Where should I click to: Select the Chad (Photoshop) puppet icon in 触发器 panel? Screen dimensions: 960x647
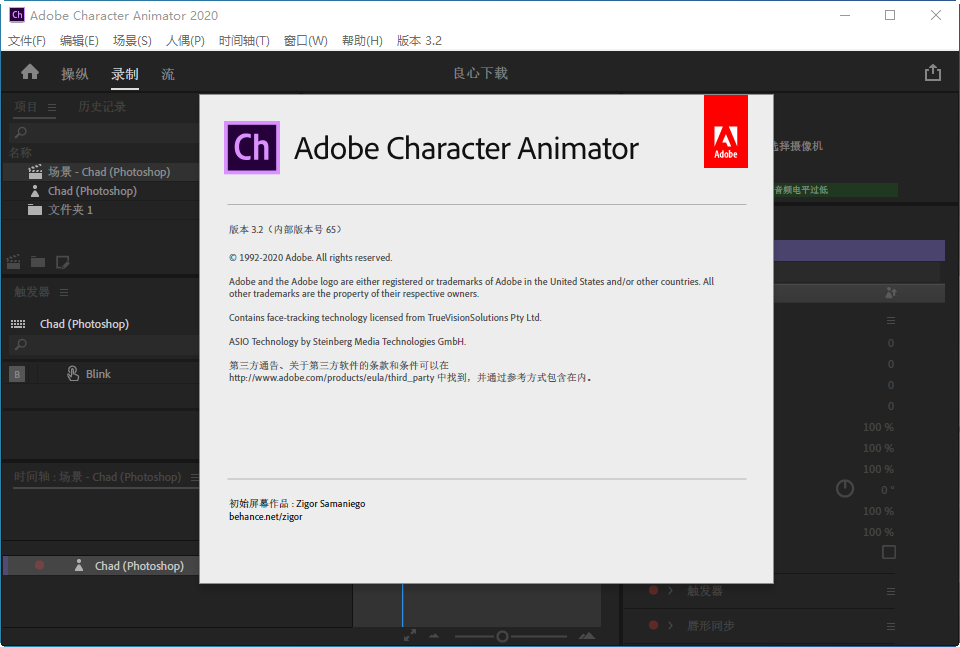[18, 323]
